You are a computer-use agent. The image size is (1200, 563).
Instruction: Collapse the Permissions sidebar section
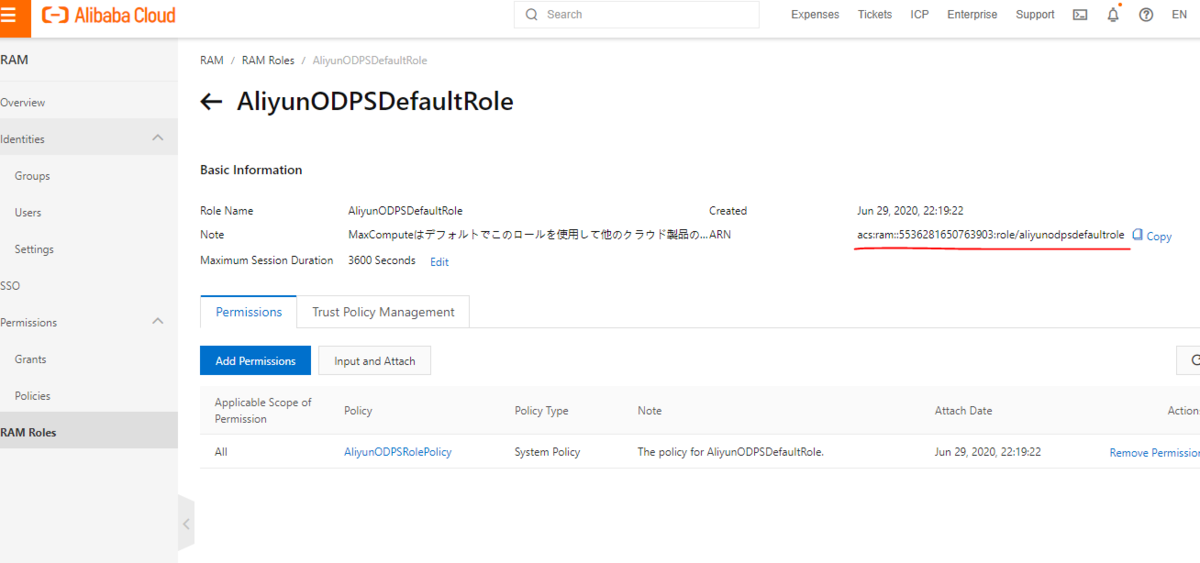[157, 321]
